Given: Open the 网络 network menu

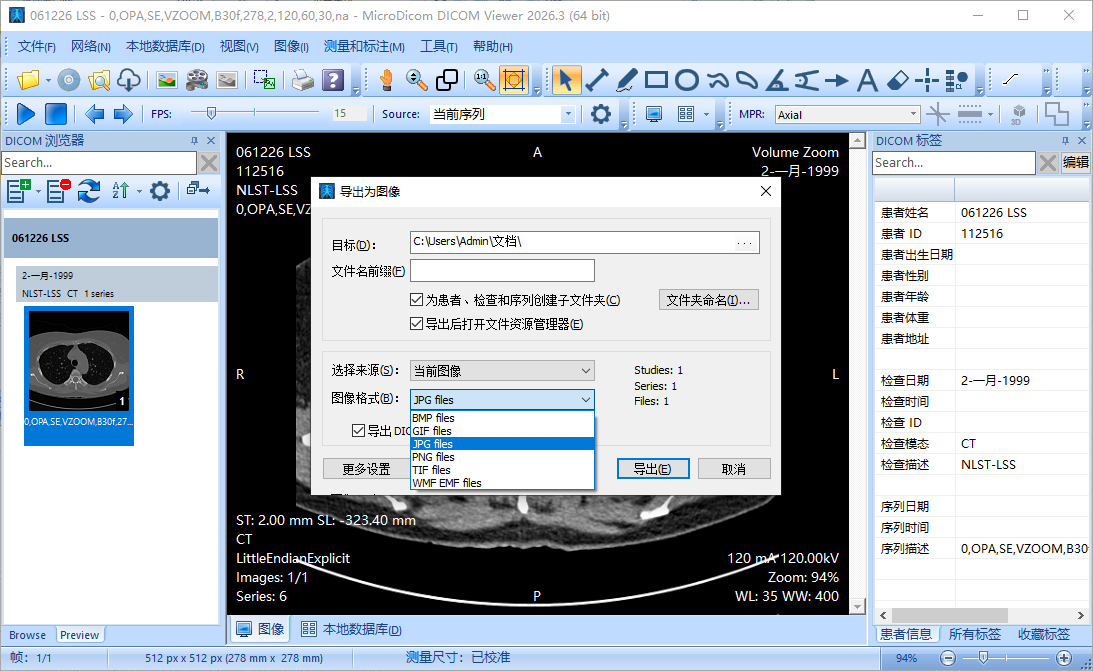Looking at the screenshot, I should pyautogui.click(x=91, y=47).
